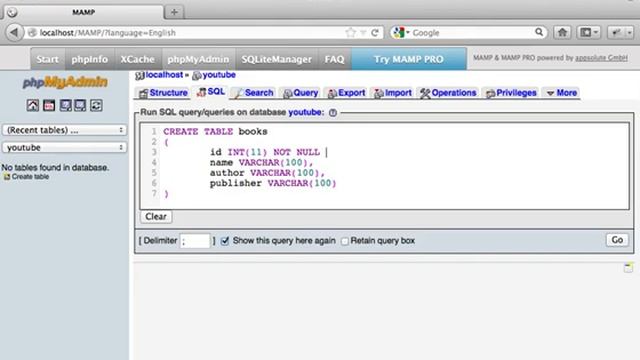This screenshot has height=360, width=640.
Task: Click the youtube database icon in breadcrumb
Action: tap(197, 76)
